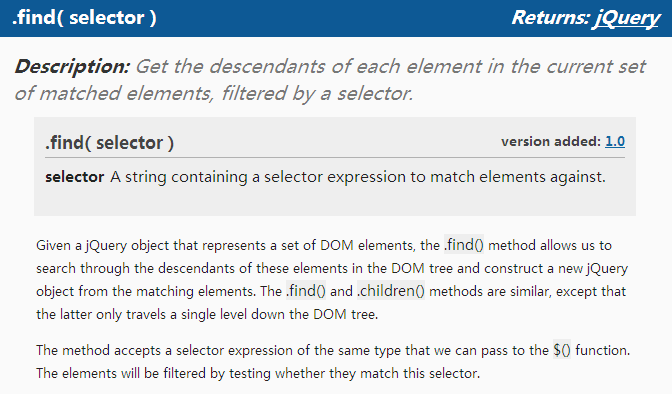The image size is (672, 394).
Task: Click the $() inline code snippet
Action: coord(562,350)
